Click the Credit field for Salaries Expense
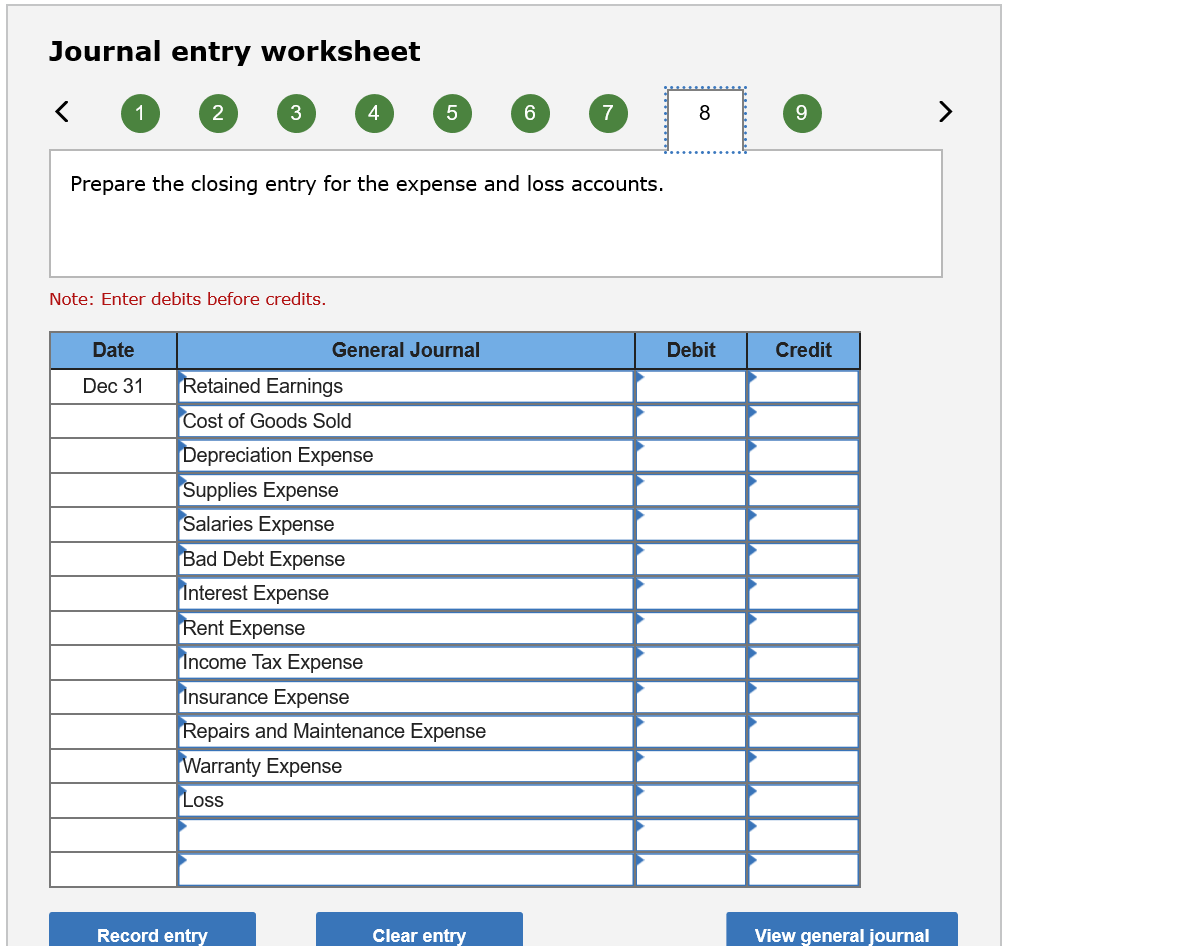 click(803, 524)
